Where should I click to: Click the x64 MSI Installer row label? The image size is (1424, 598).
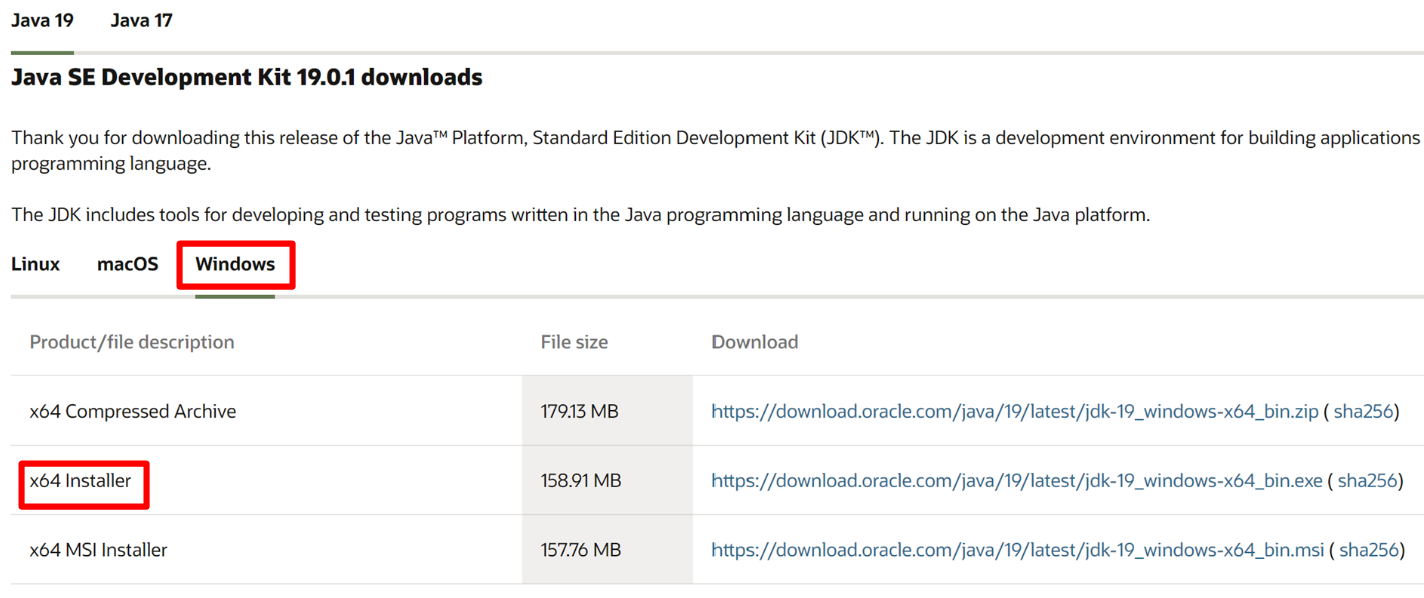99,550
